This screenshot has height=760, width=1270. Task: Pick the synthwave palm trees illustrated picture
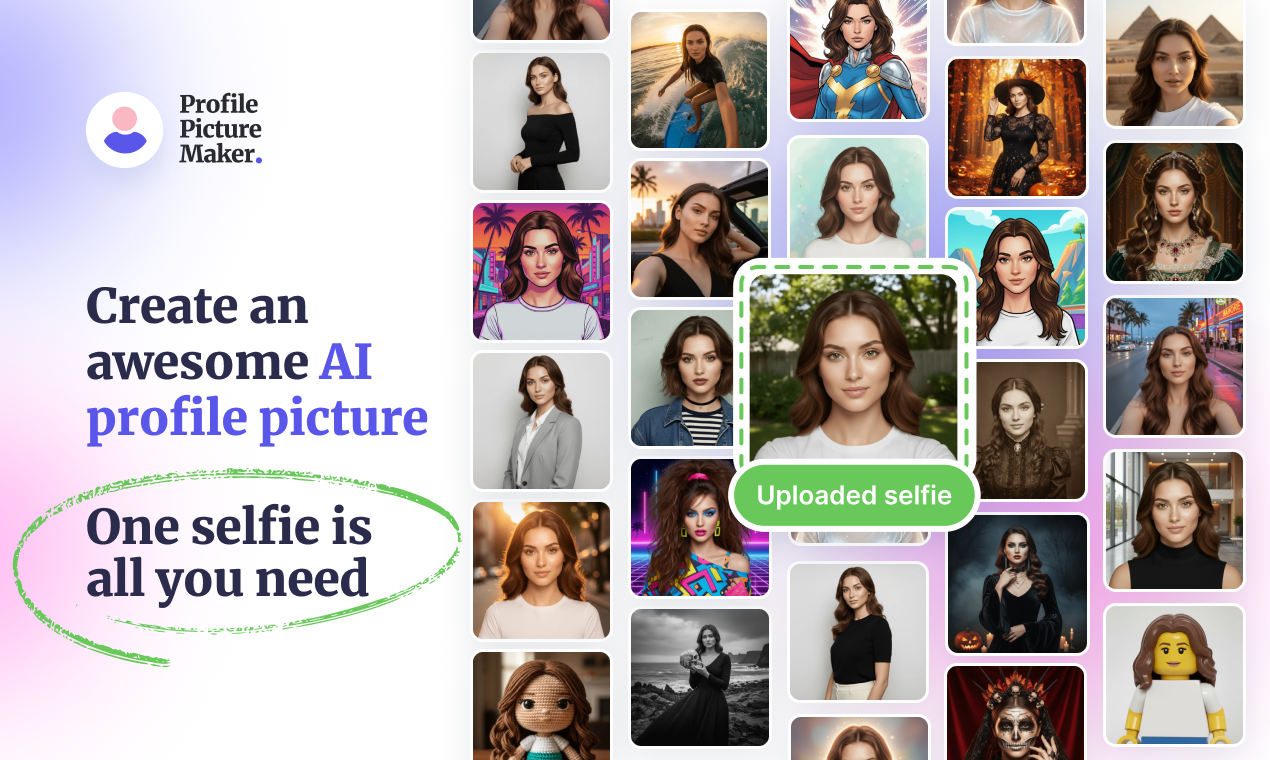pyautogui.click(x=541, y=272)
